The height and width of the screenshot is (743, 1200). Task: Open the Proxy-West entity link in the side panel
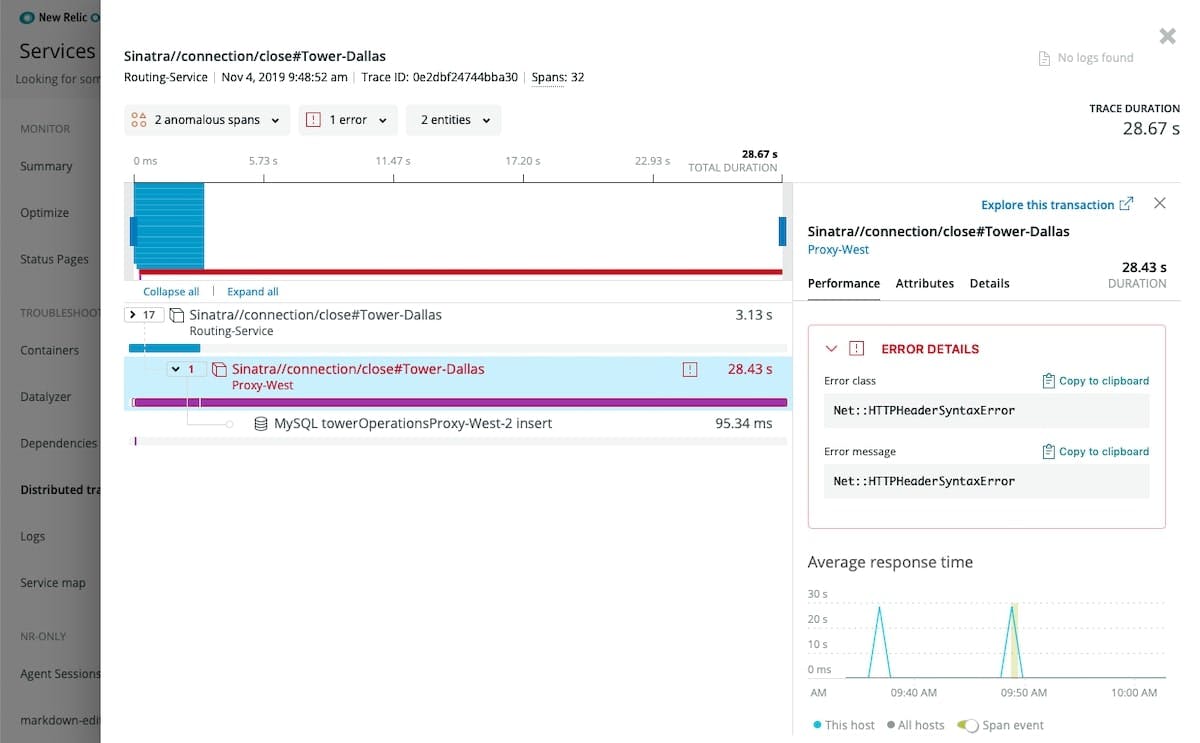(x=838, y=250)
